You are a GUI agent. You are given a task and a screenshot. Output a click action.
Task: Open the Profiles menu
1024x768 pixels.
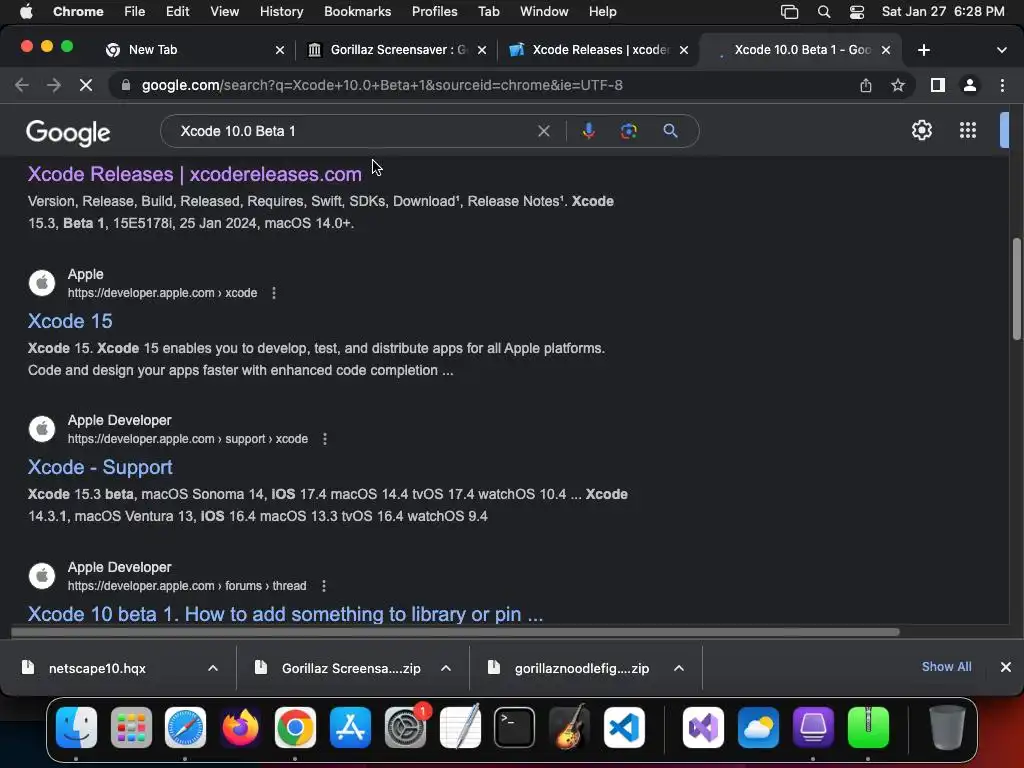click(x=434, y=12)
